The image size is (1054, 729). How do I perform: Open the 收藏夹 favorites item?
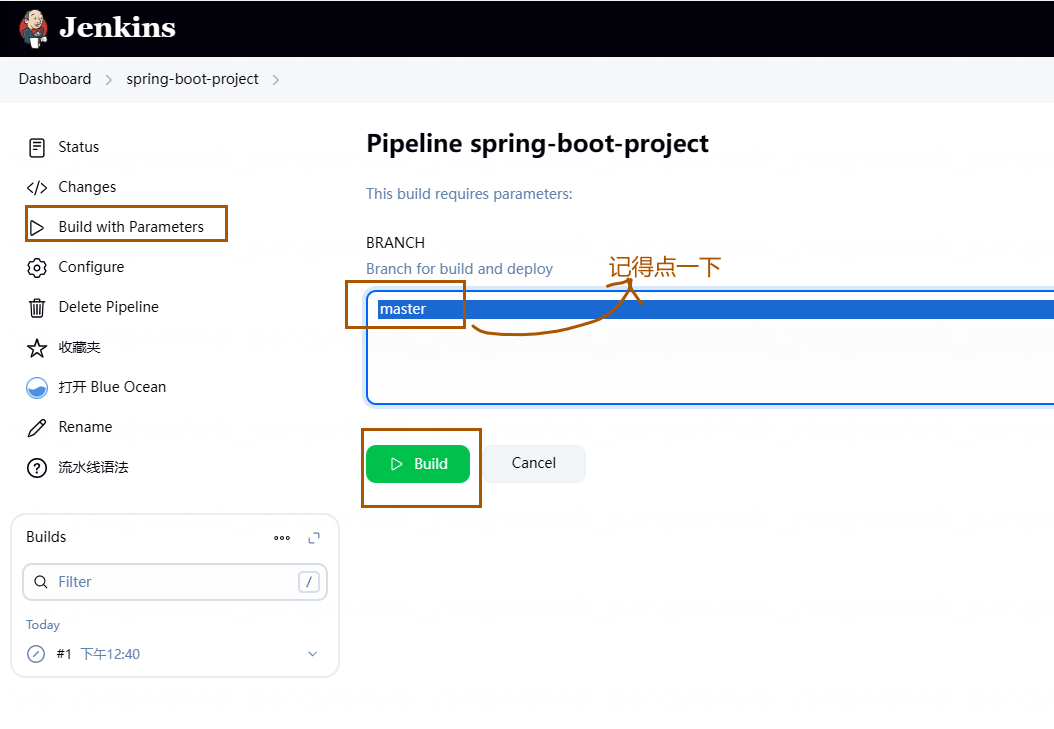pyautogui.click(x=79, y=347)
